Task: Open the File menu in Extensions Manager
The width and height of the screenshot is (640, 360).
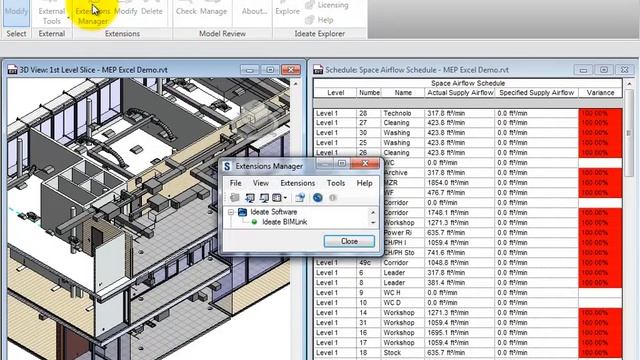Action: click(x=236, y=183)
